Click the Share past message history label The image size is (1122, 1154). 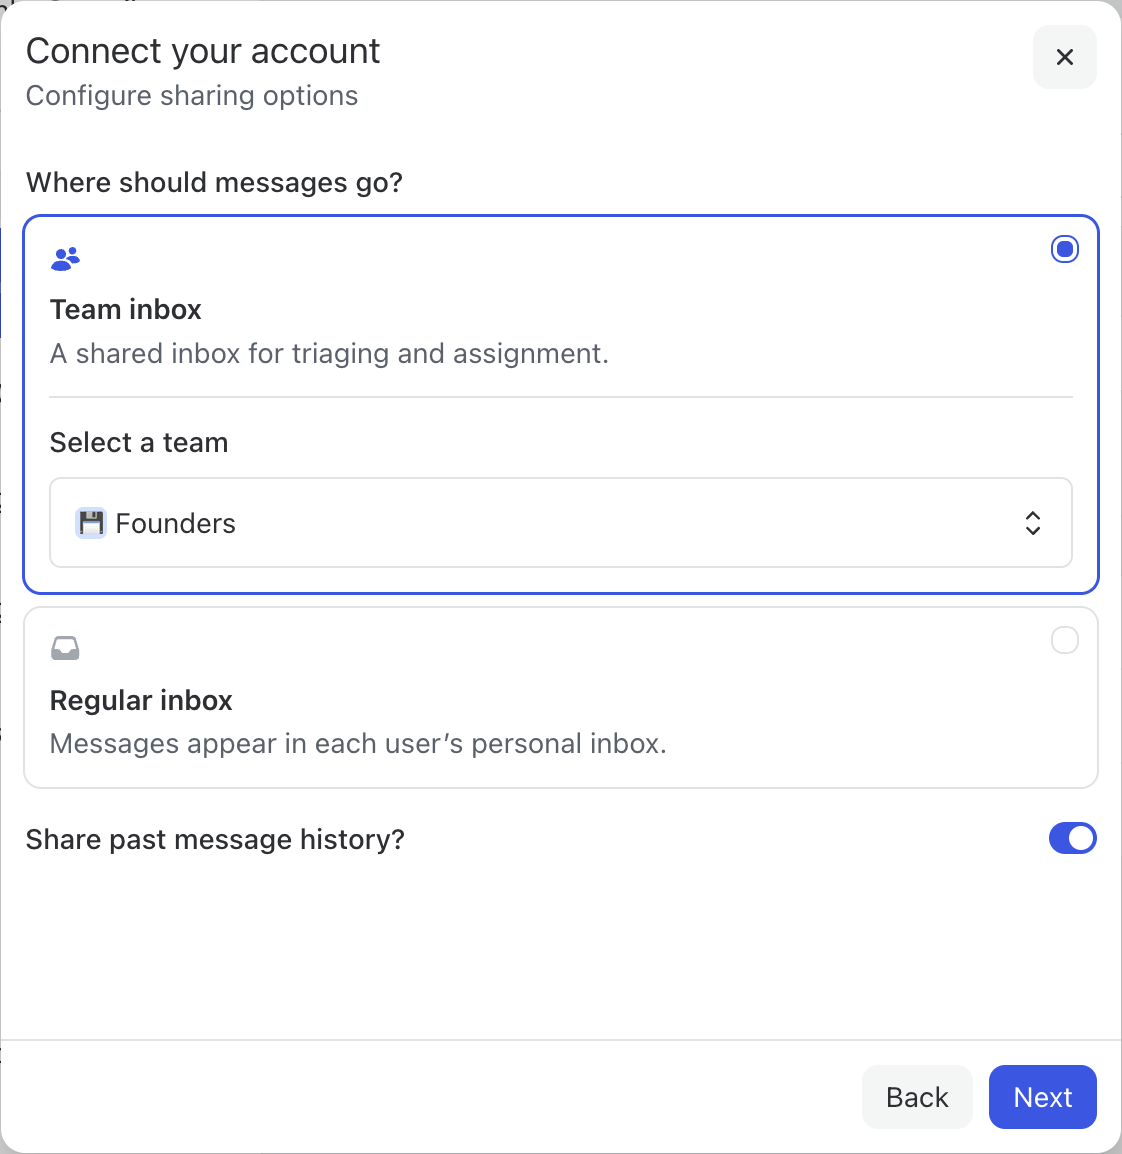coord(215,839)
